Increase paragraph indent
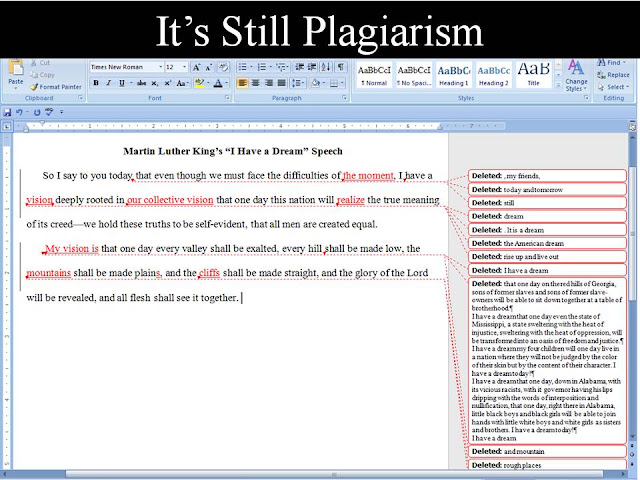 coord(312,67)
